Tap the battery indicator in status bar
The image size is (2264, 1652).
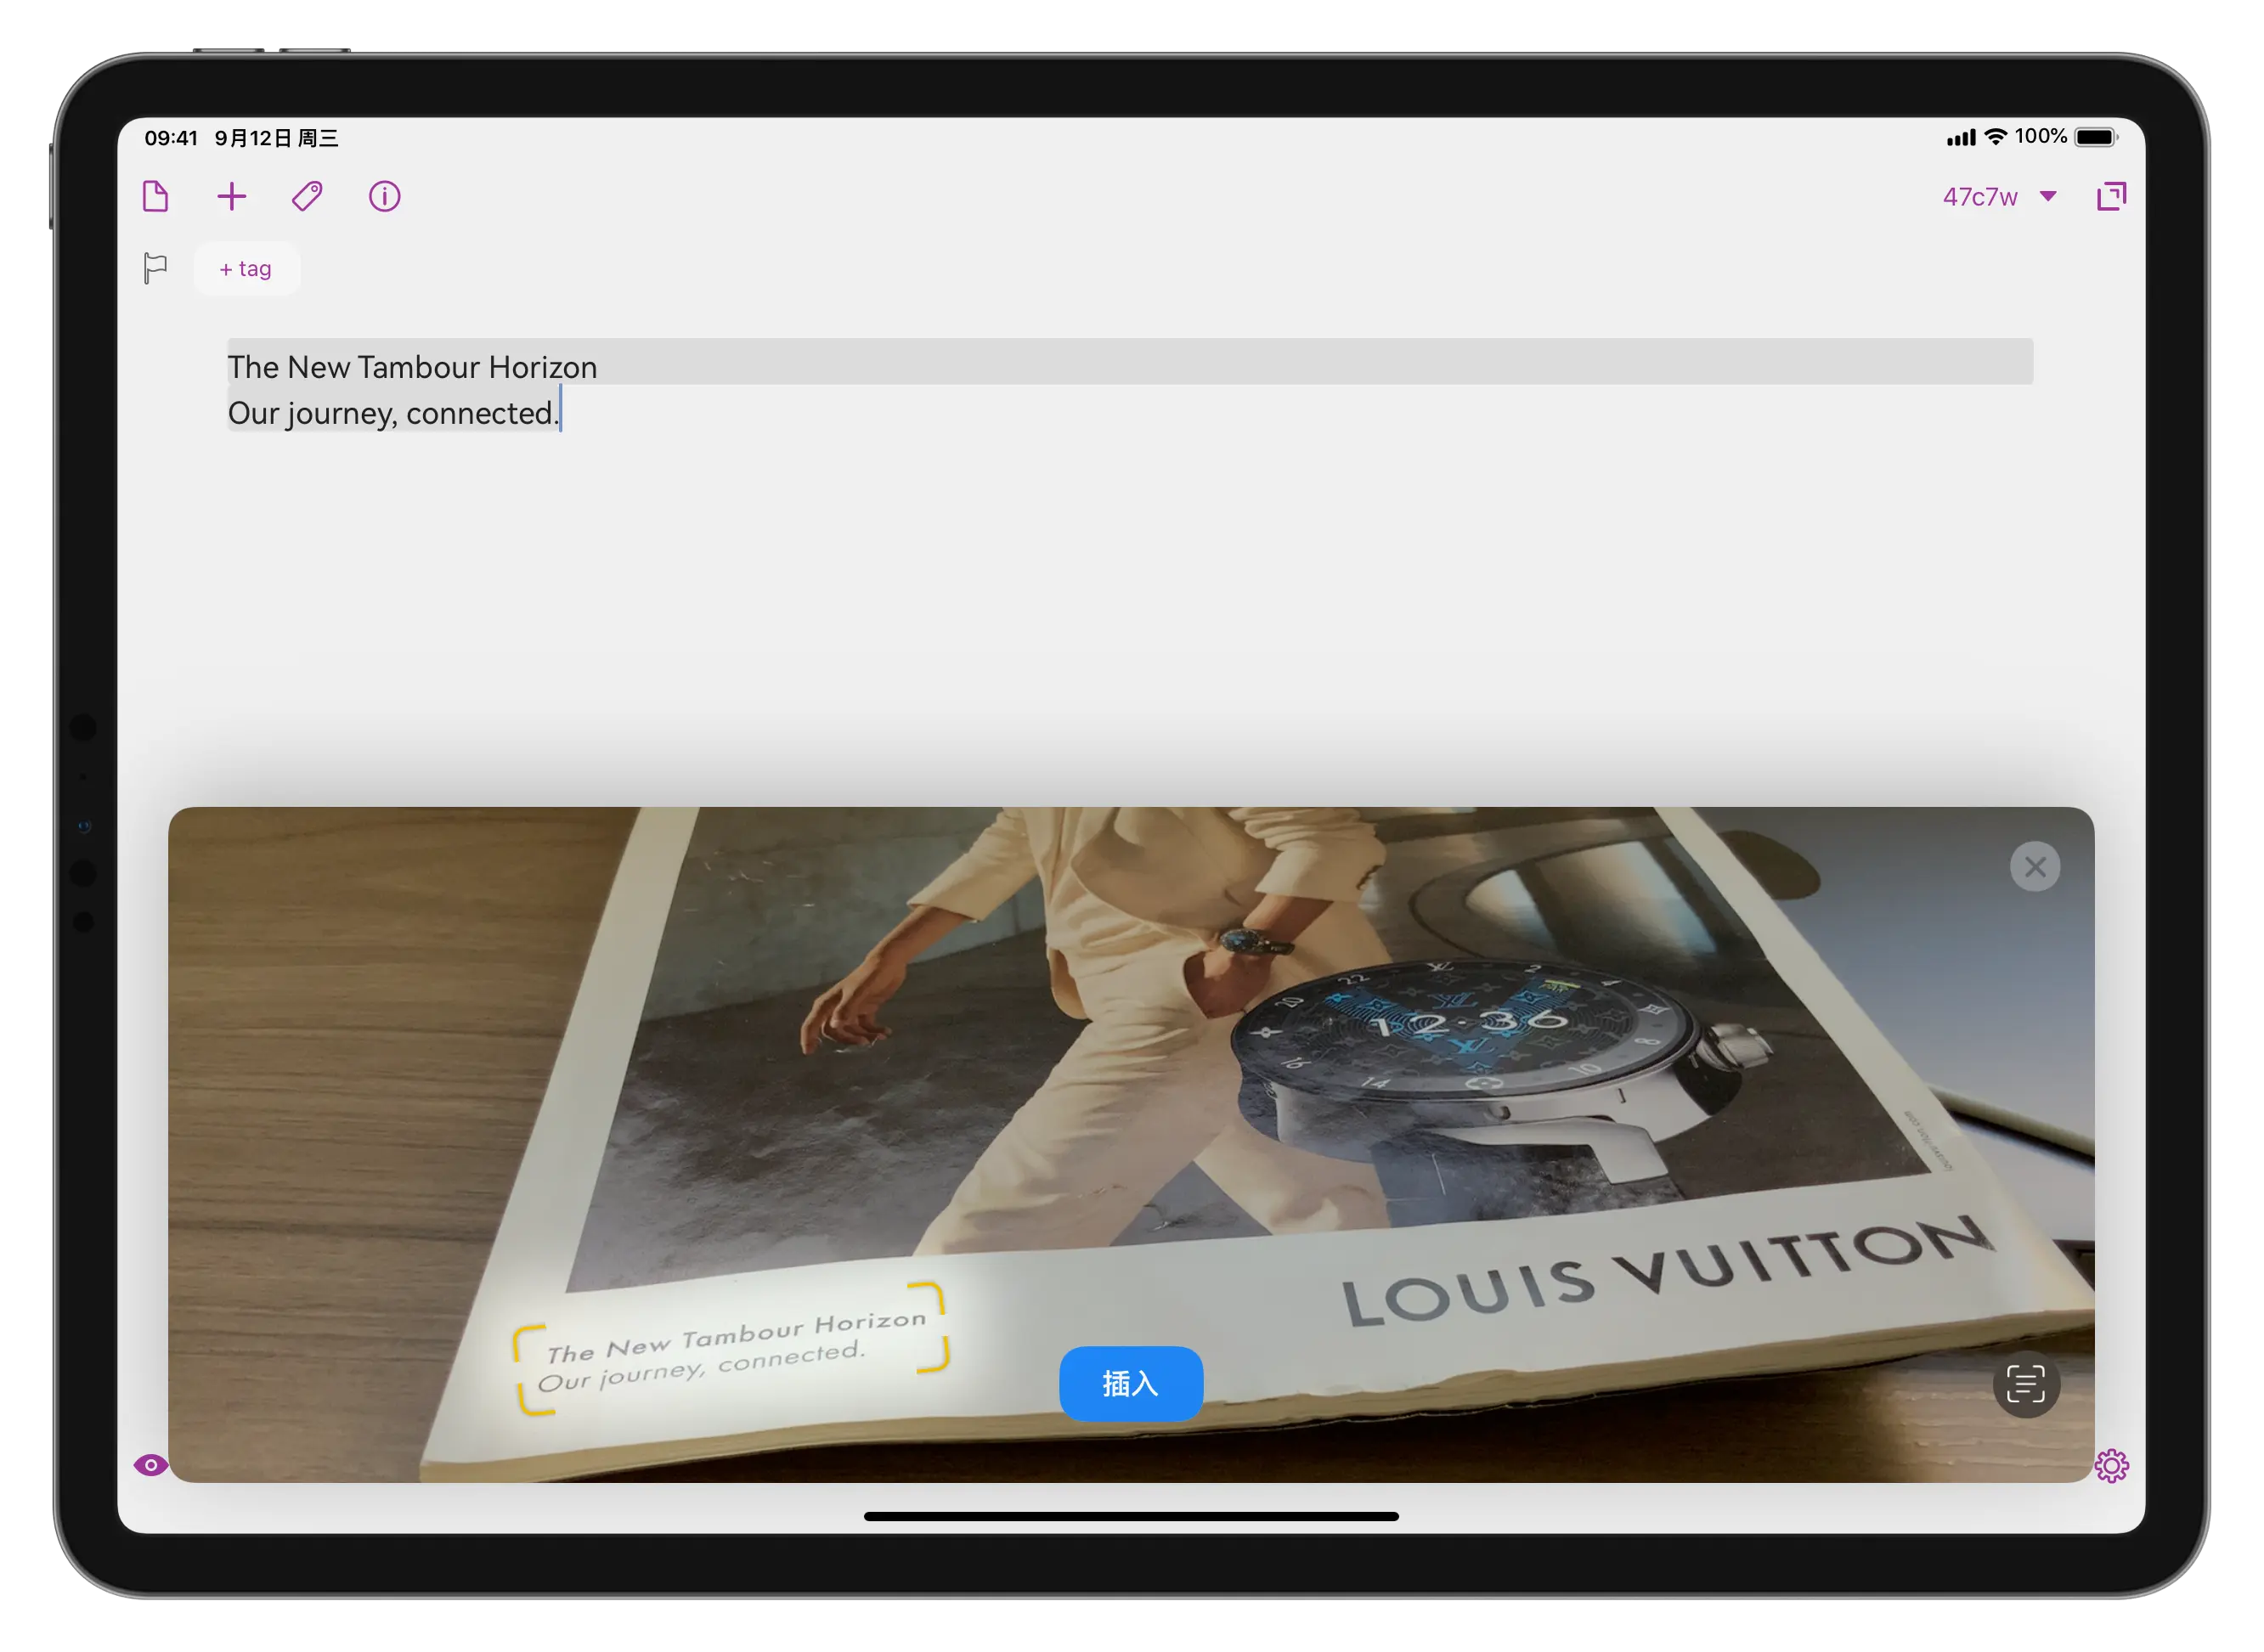[x=2096, y=137]
